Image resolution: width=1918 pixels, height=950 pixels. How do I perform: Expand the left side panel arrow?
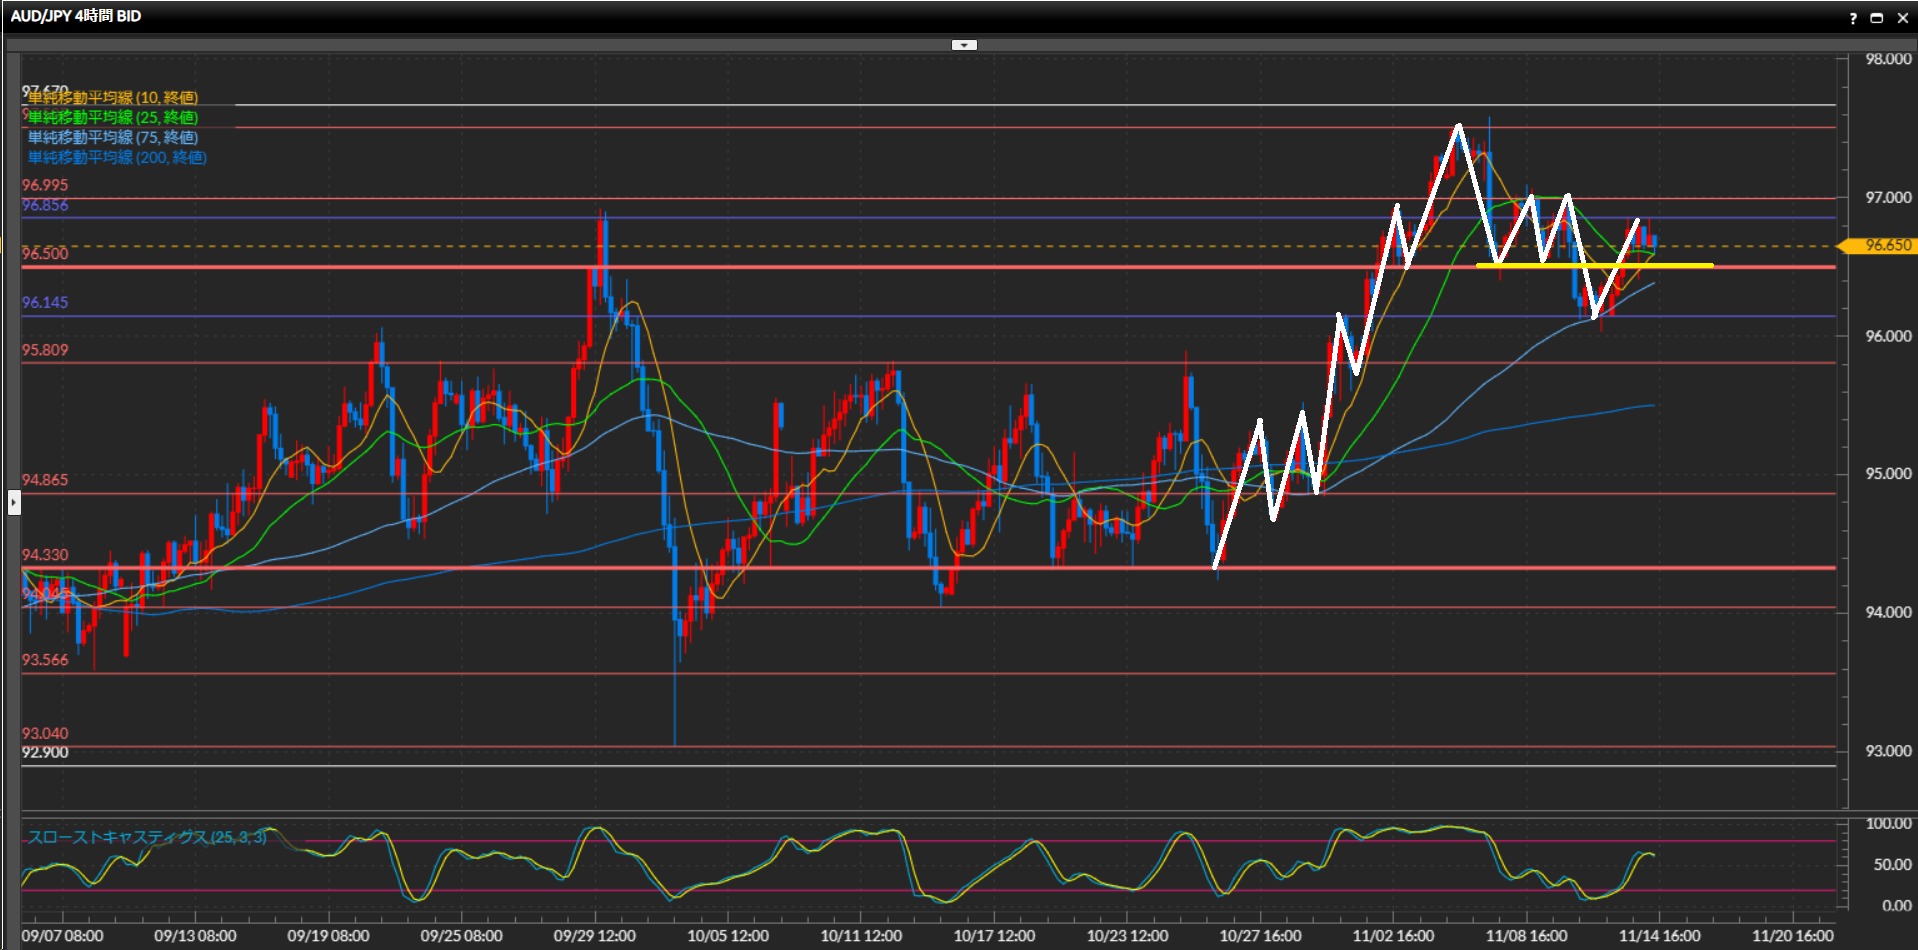tap(14, 502)
